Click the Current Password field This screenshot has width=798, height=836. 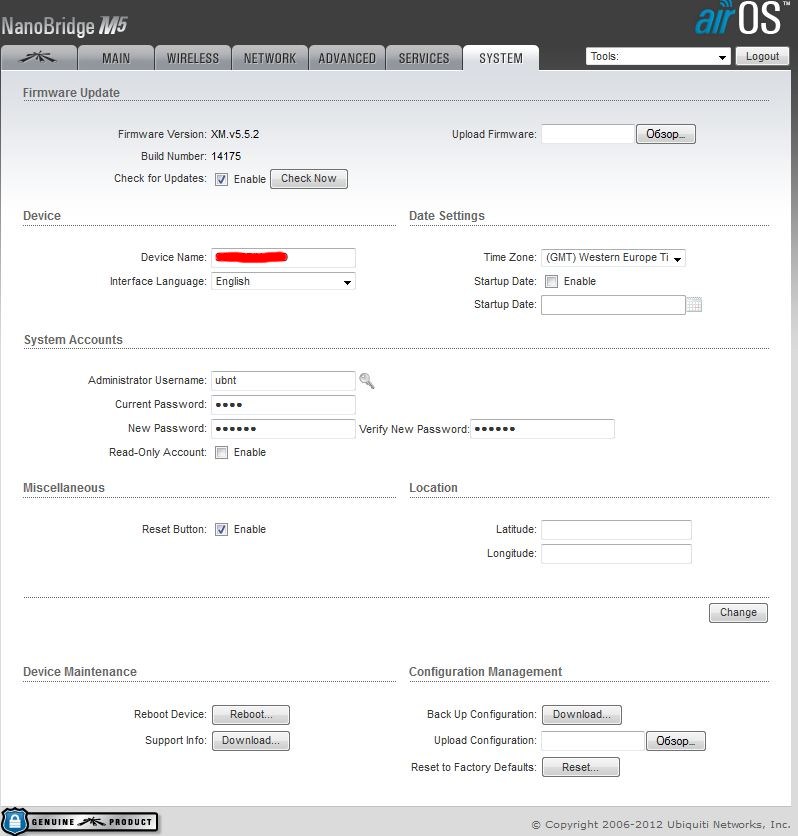283,405
